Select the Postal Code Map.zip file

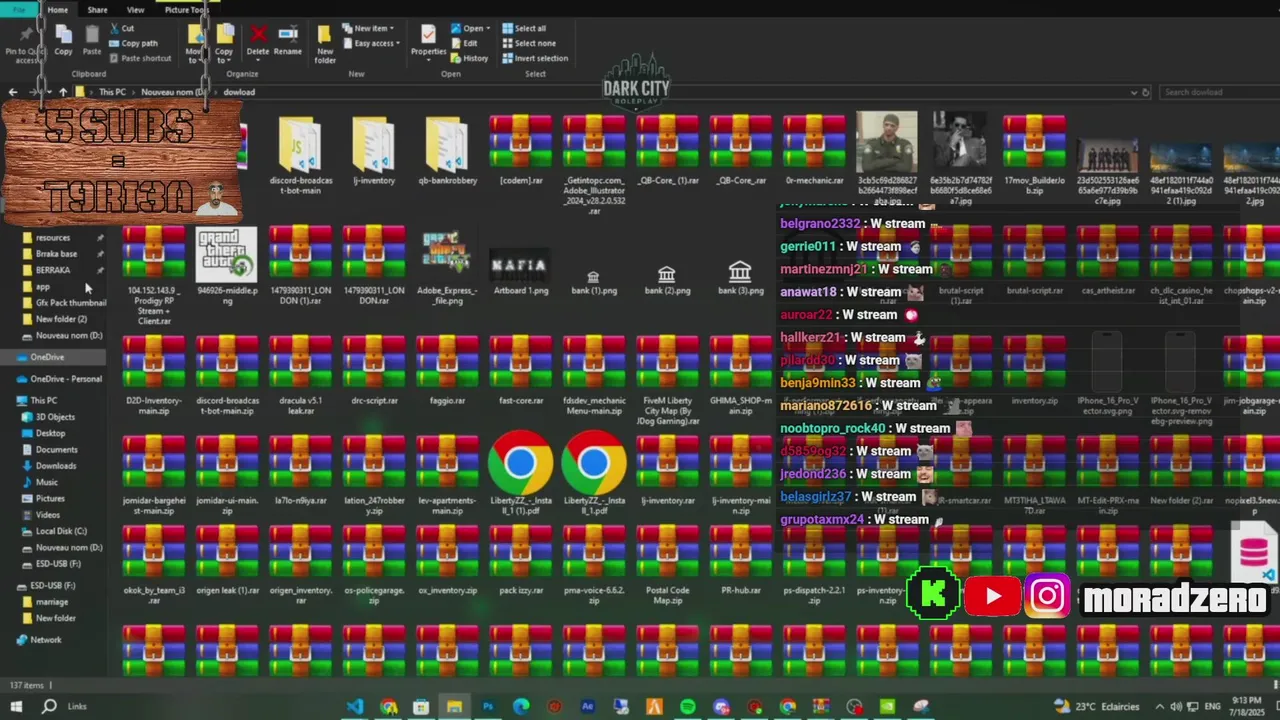[667, 564]
